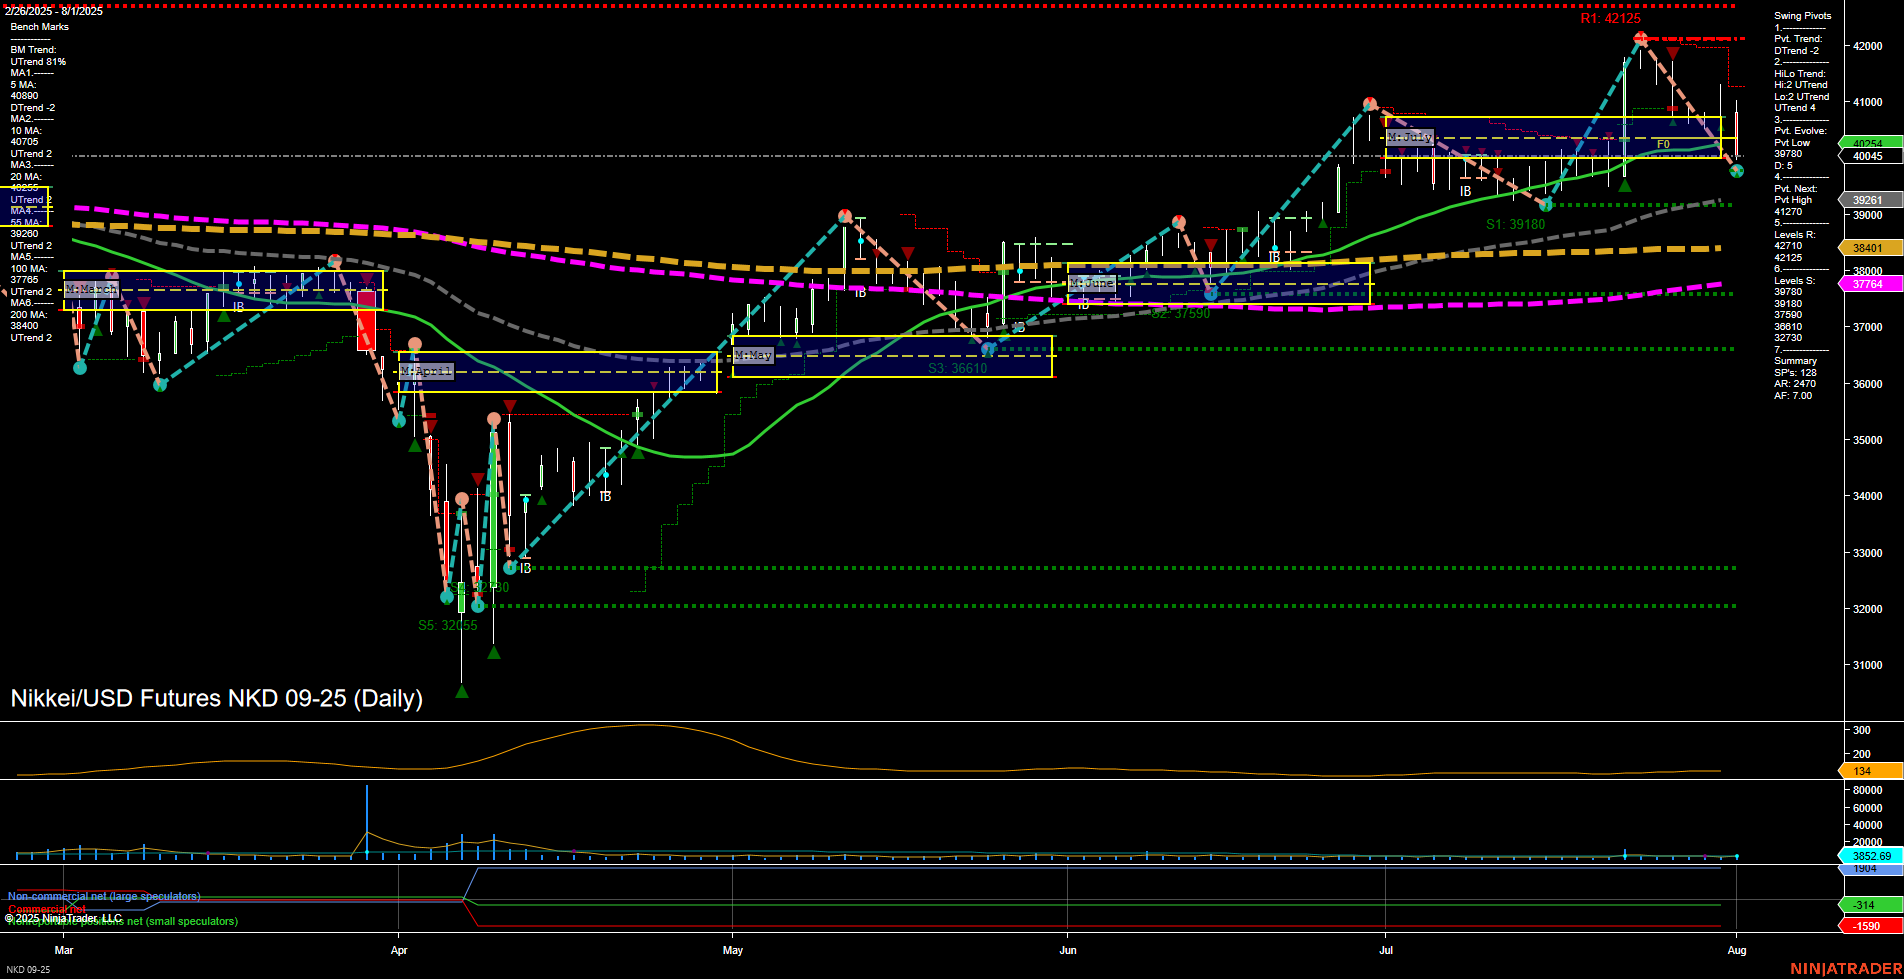Click Nonreportable positions net (small speculators) legend
Screen dimensions: 1904x979
(x=122, y=921)
